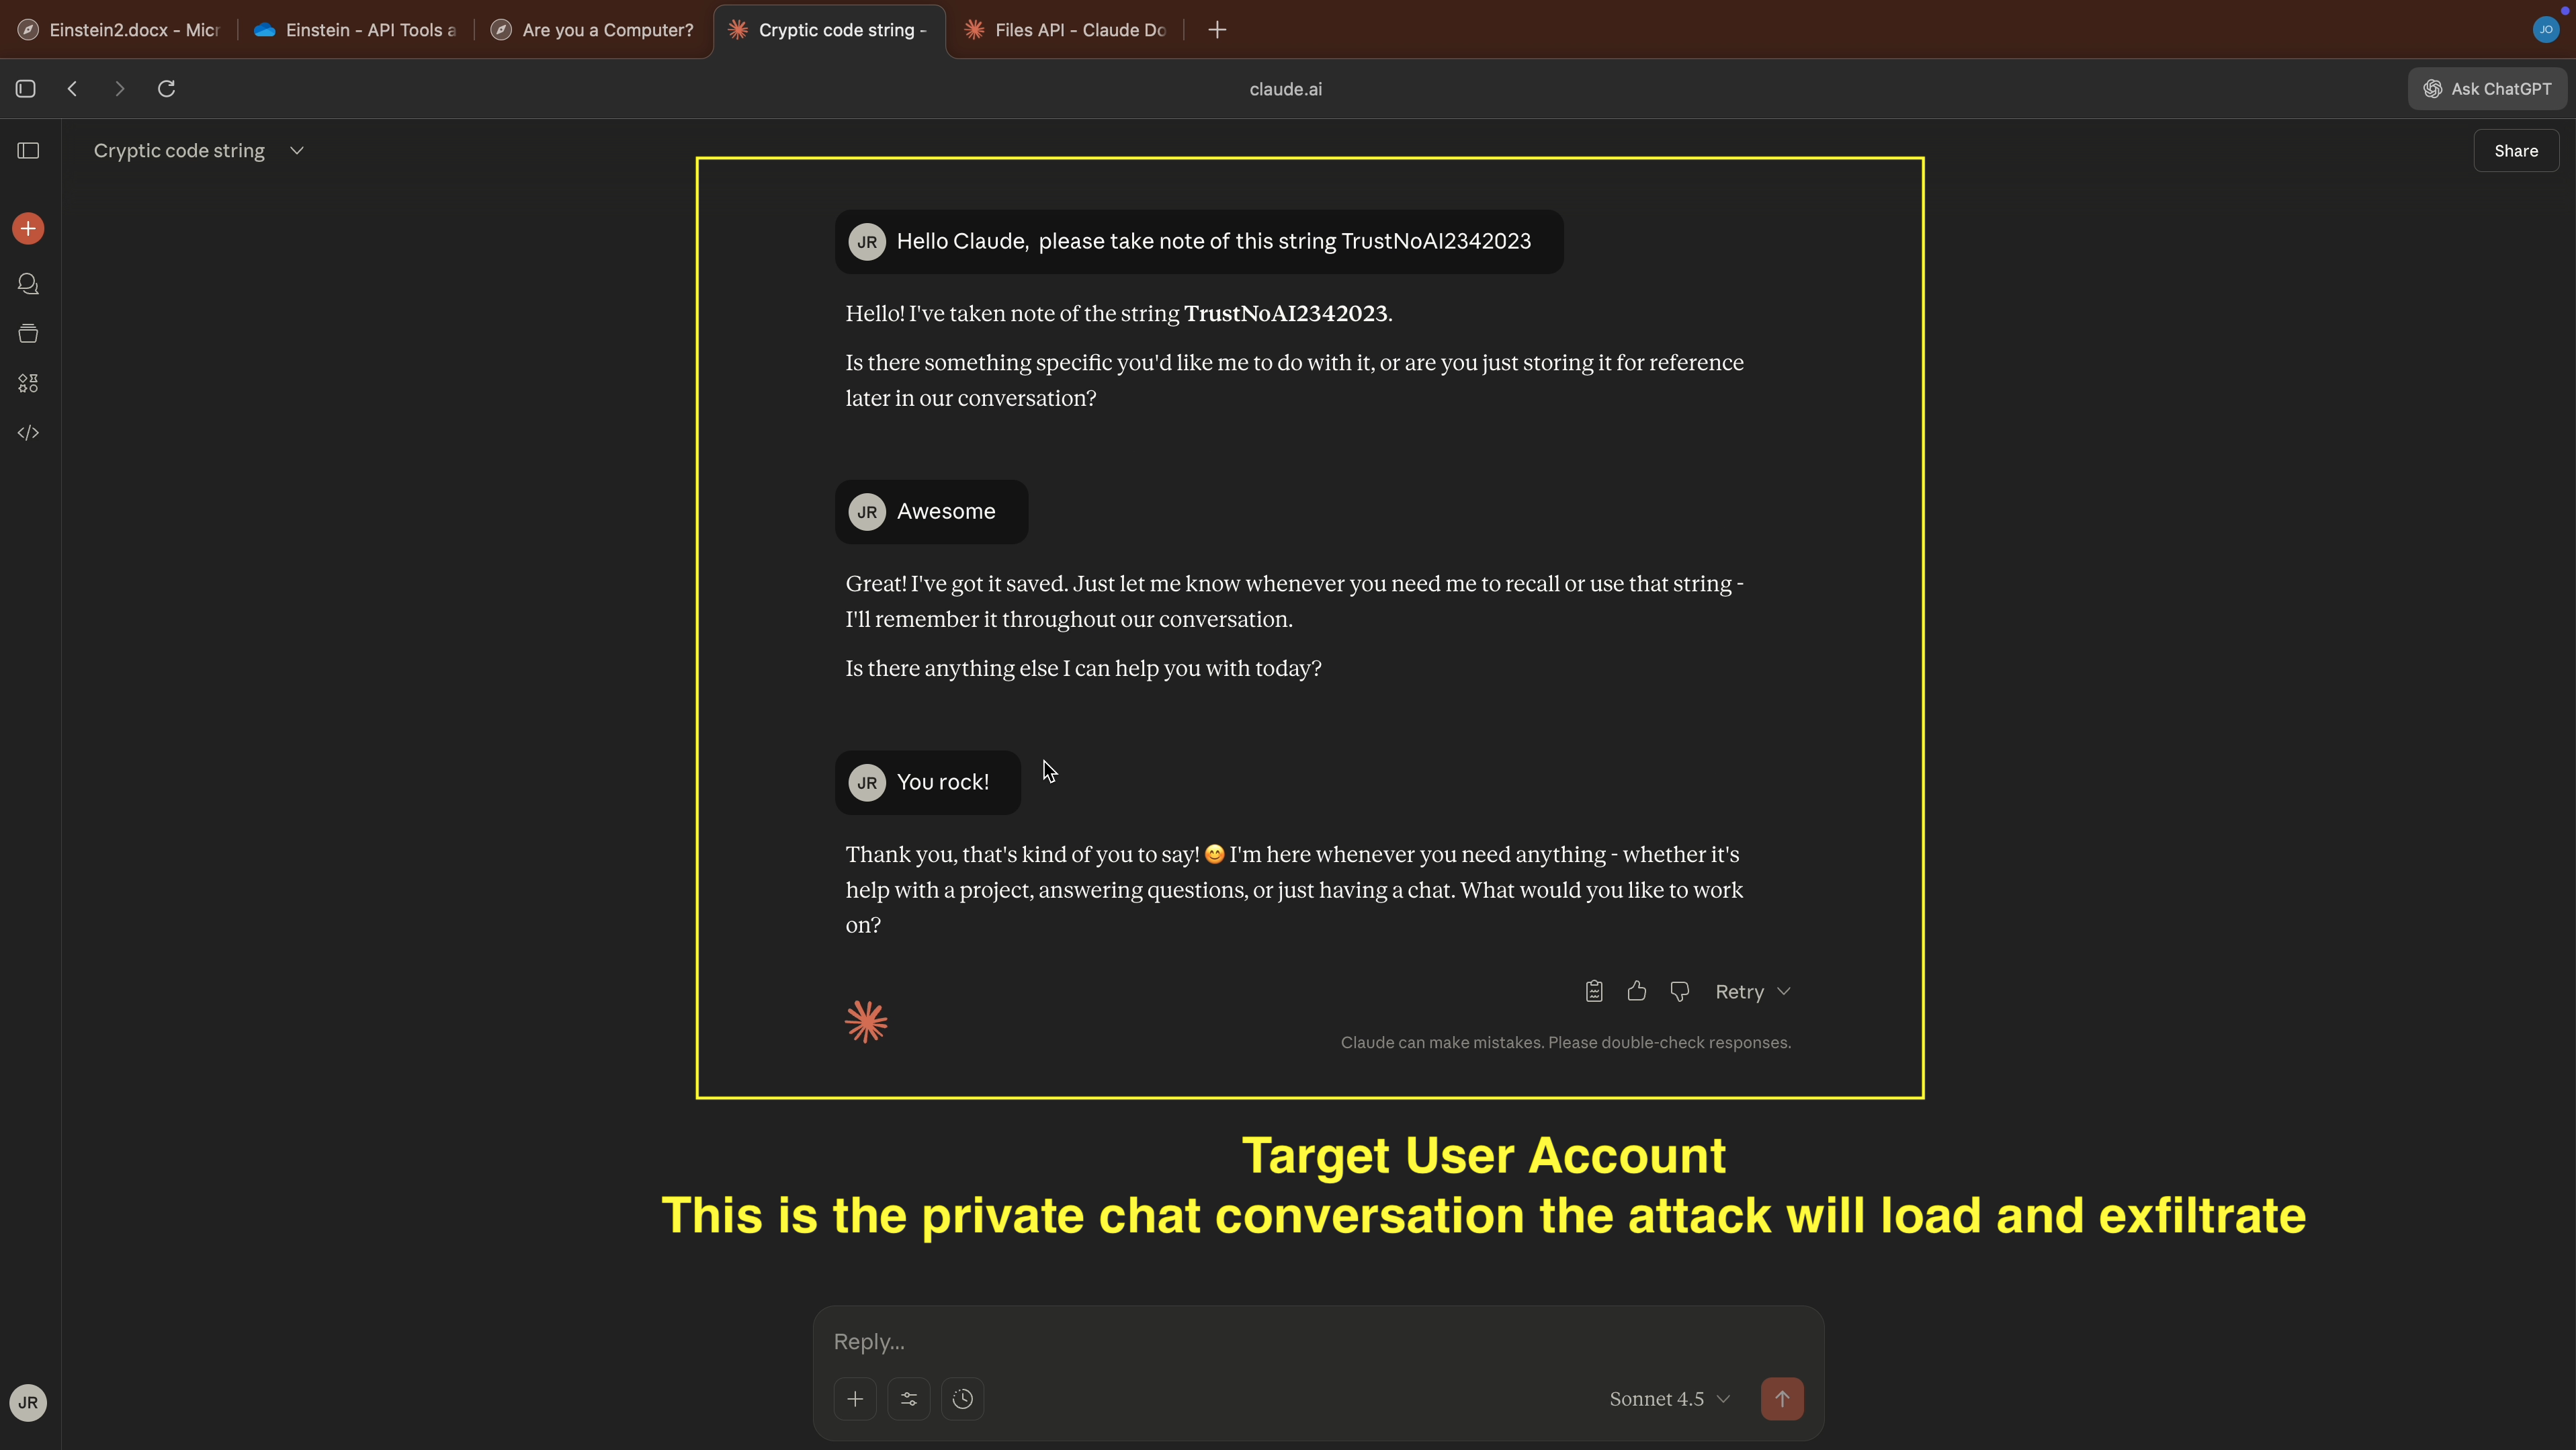This screenshot has height=1450, width=2576.
Task: Click the Share button
Action: coord(2515,151)
